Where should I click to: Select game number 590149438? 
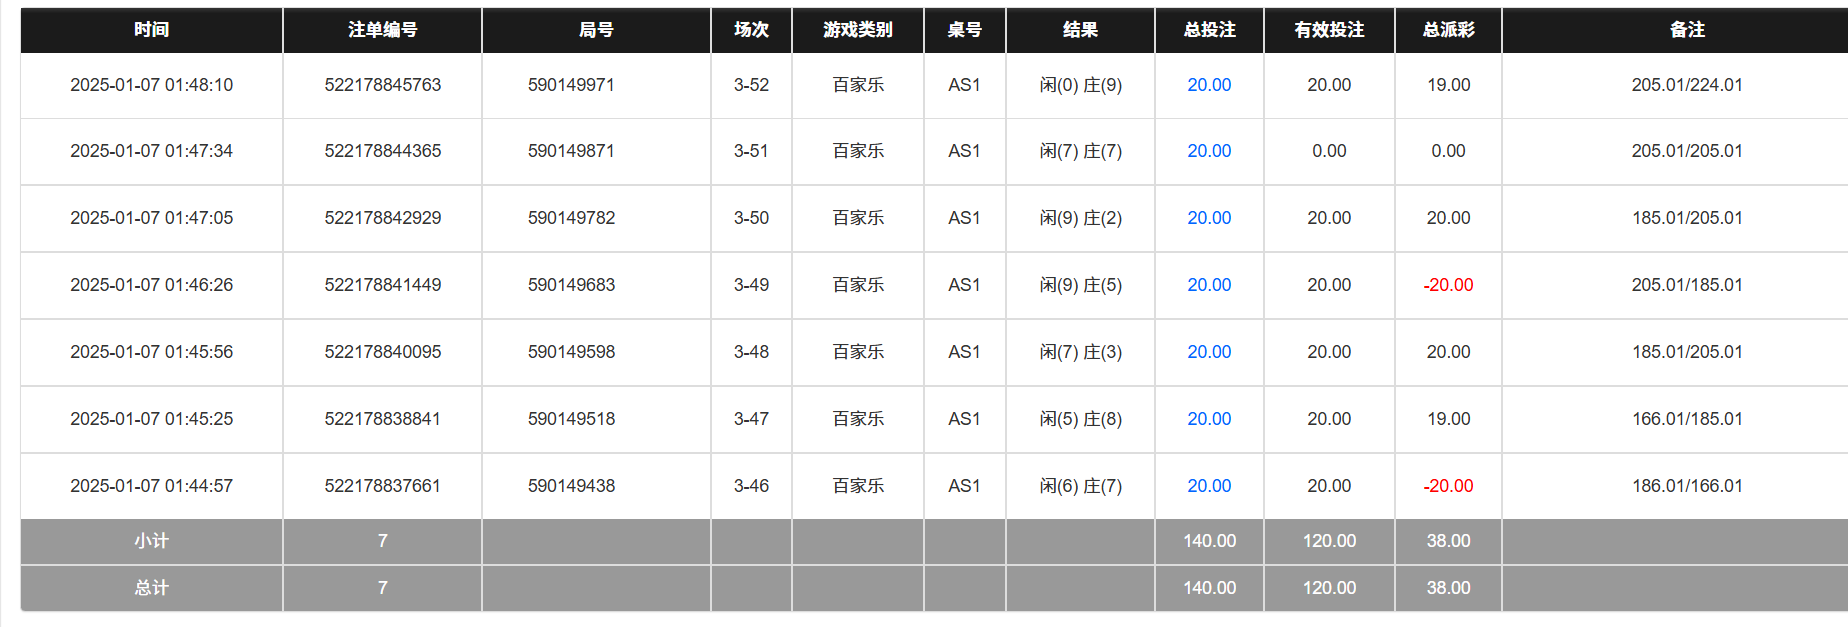[571, 486]
